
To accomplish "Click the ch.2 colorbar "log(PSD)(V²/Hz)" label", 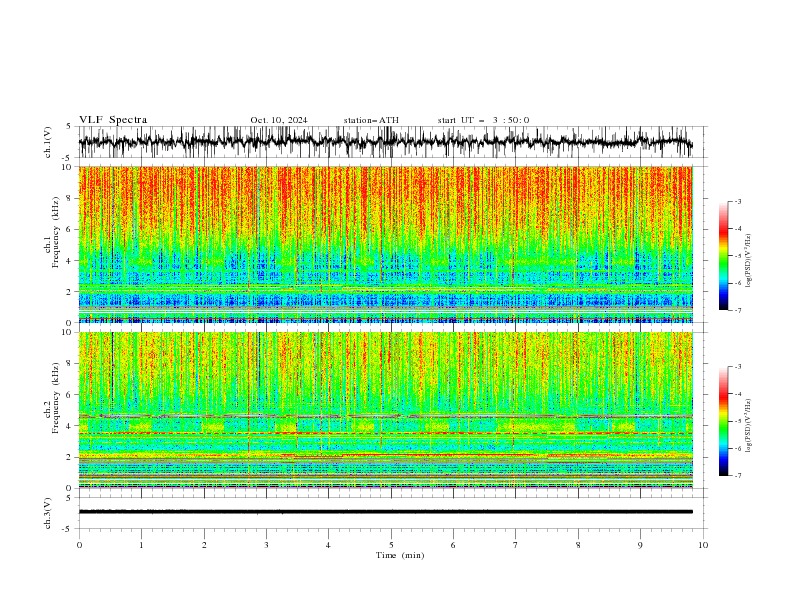I will (749, 425).
